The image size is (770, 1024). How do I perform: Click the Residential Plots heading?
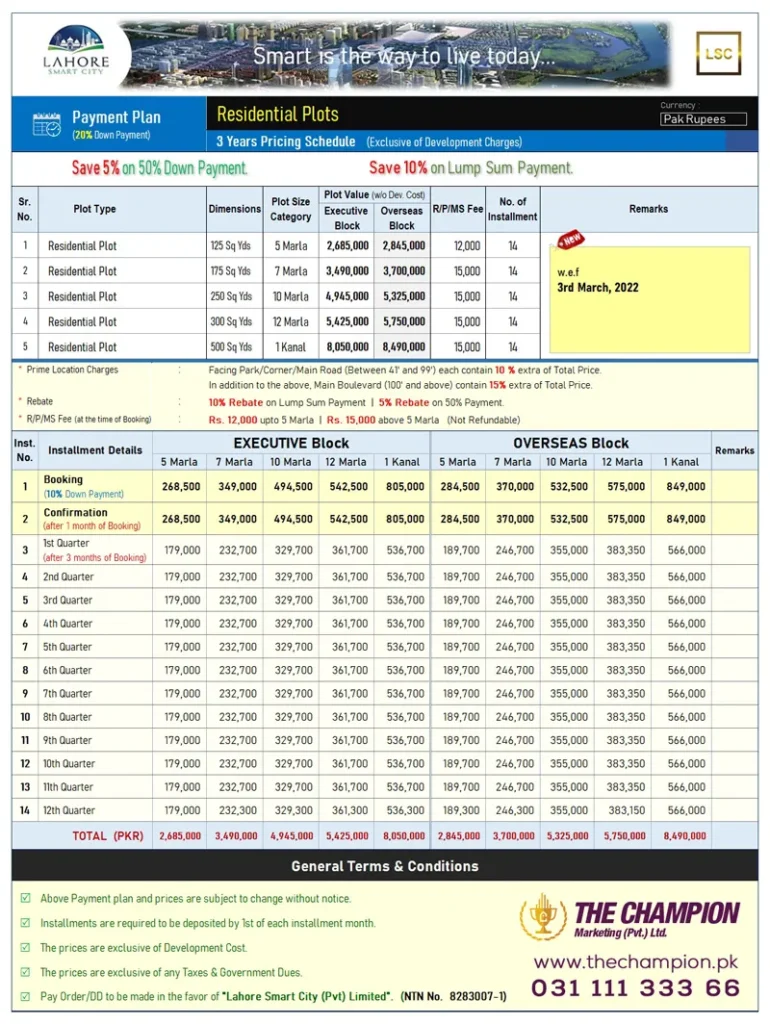(x=278, y=114)
